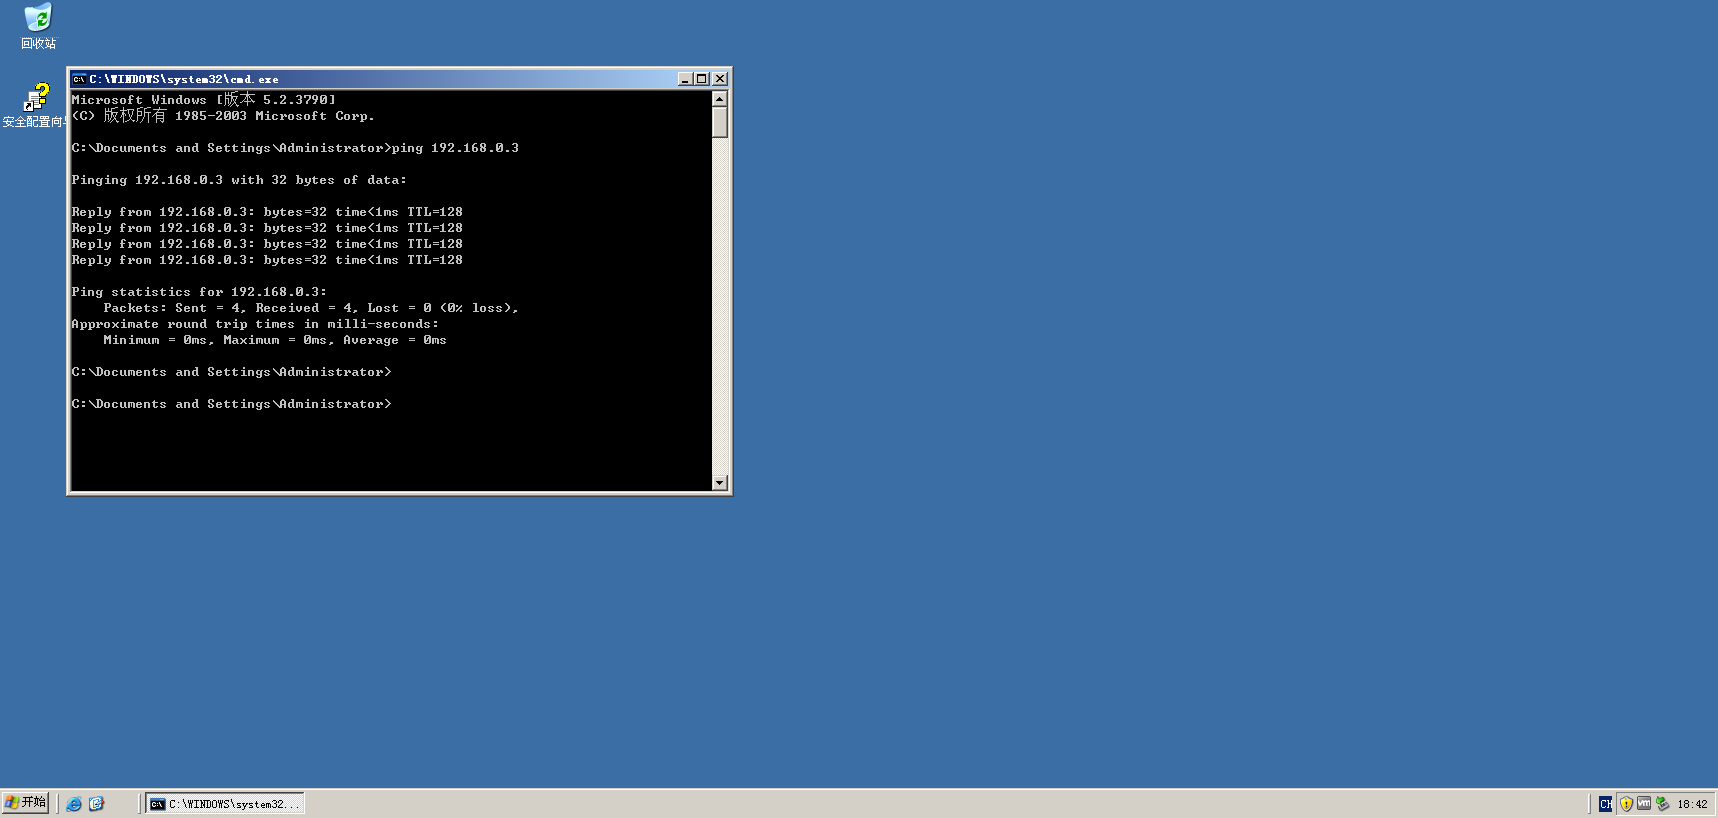Viewport: 1718px width, 818px height.
Task: Select the cmd.exe taskbar button
Action: 225,804
